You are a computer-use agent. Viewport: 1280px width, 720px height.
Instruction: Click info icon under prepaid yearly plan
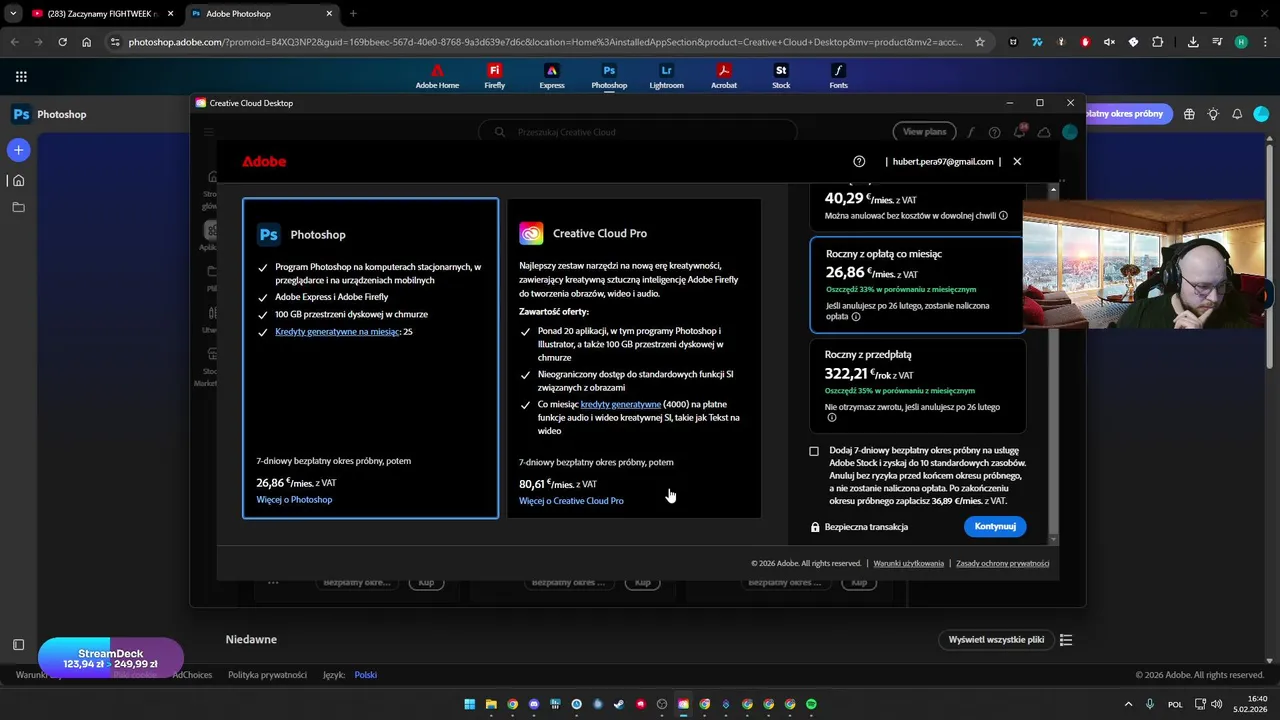[x=831, y=418]
